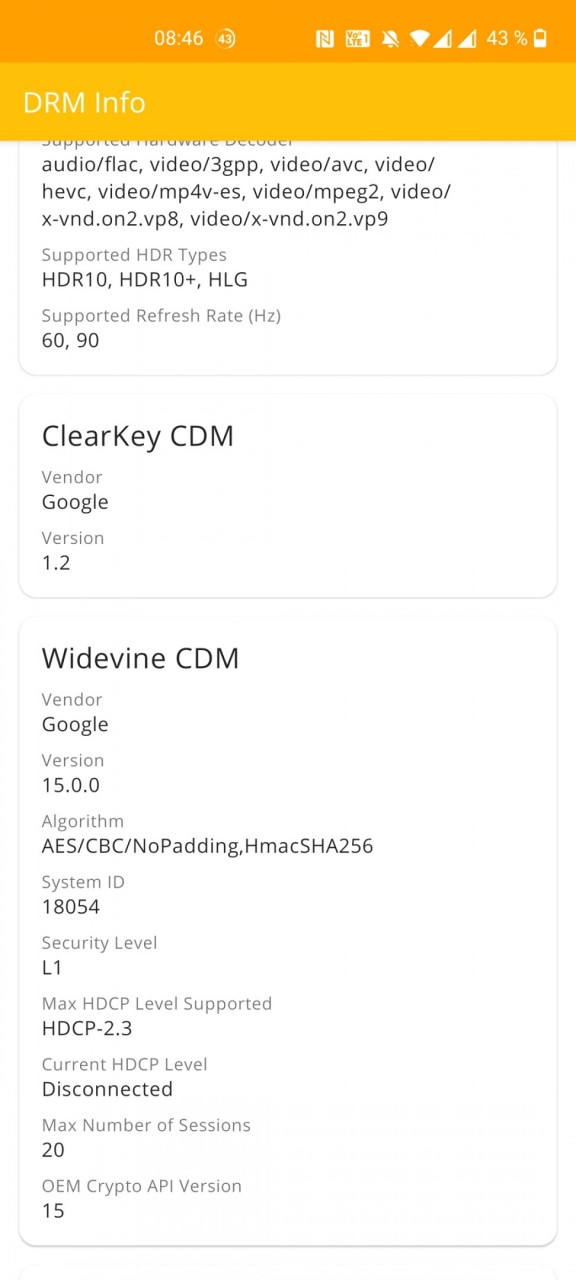This screenshot has width=576, height=1280.
Task: Tap Security Level L1 value
Action: click(99, 955)
